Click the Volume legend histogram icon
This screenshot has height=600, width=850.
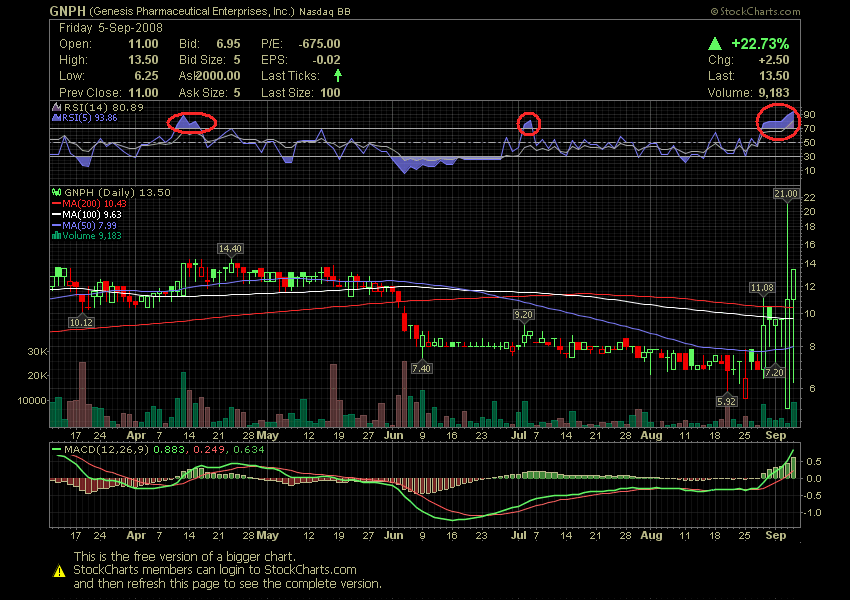pyautogui.click(x=55, y=236)
